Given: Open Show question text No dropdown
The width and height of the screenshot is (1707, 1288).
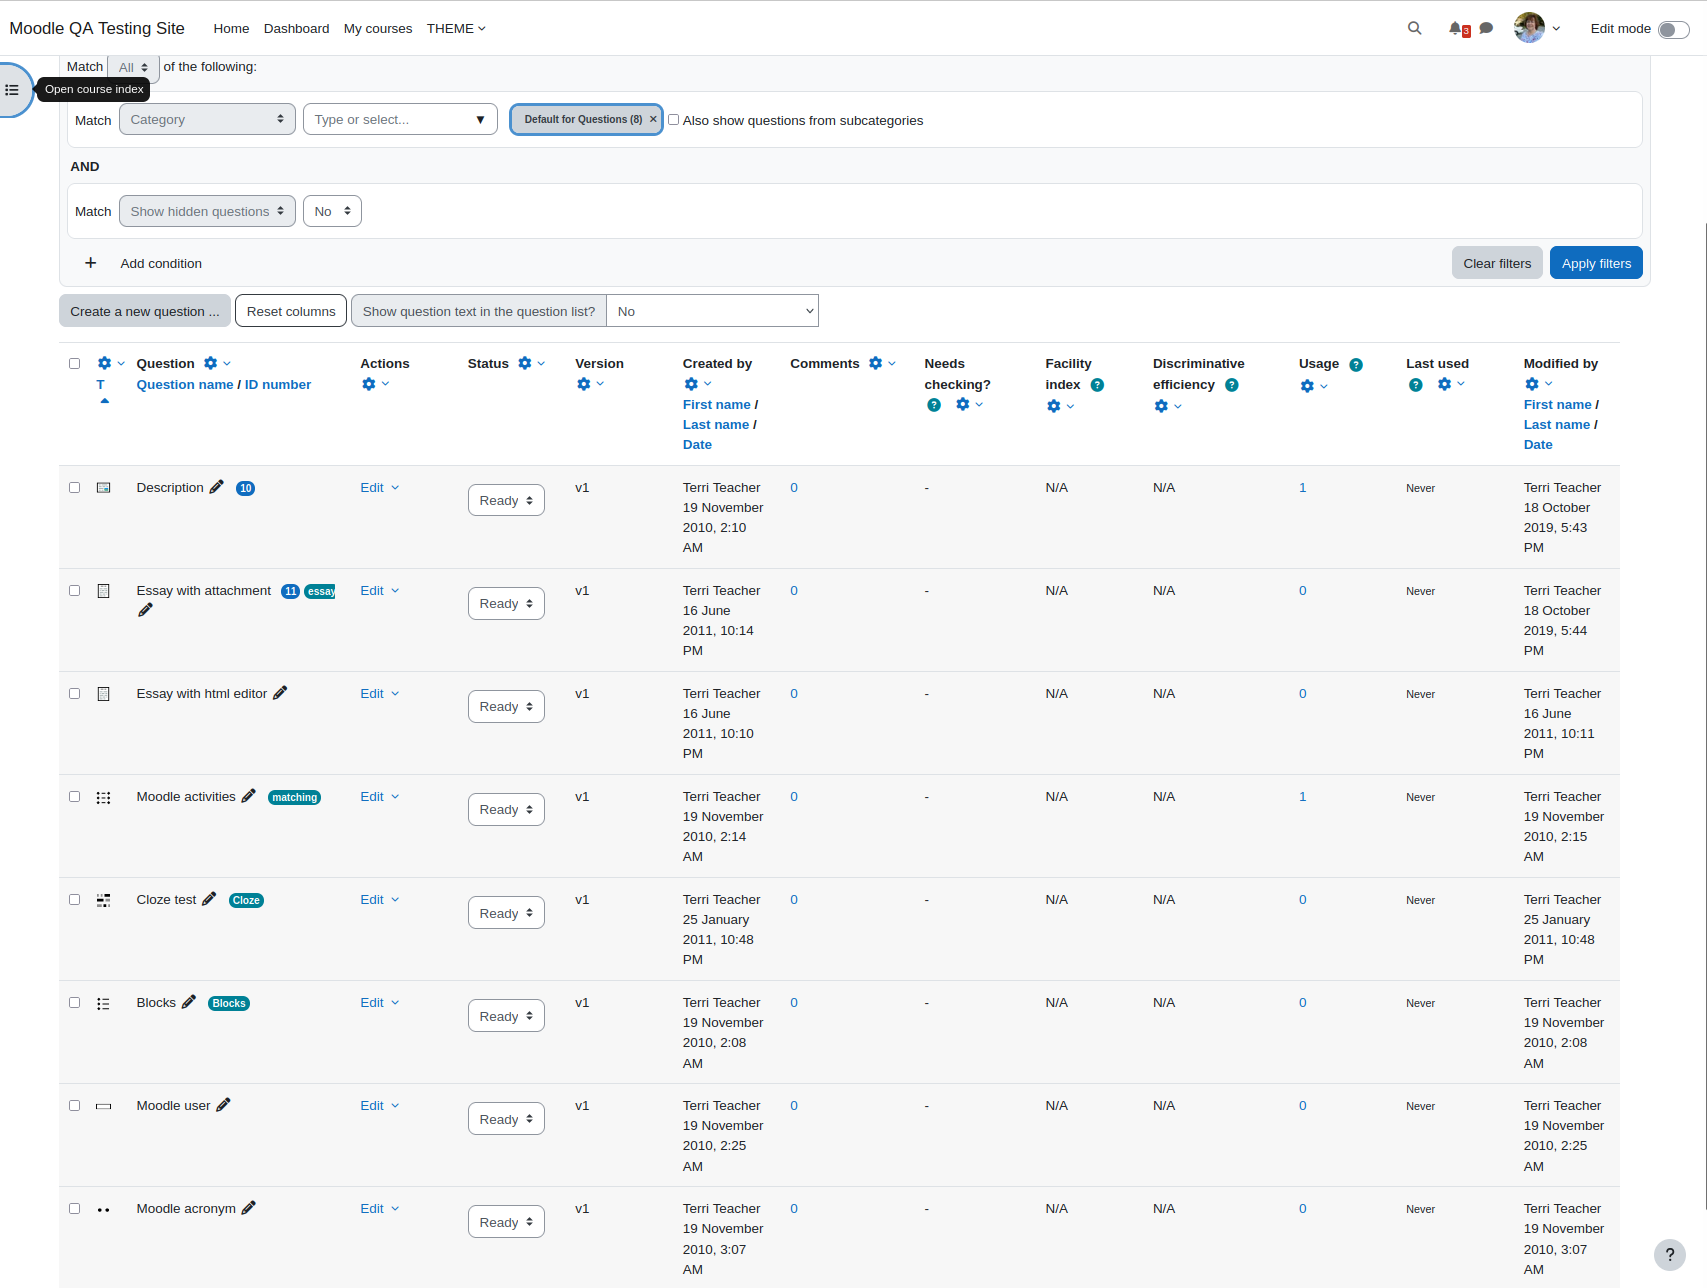Looking at the screenshot, I should click(x=712, y=311).
